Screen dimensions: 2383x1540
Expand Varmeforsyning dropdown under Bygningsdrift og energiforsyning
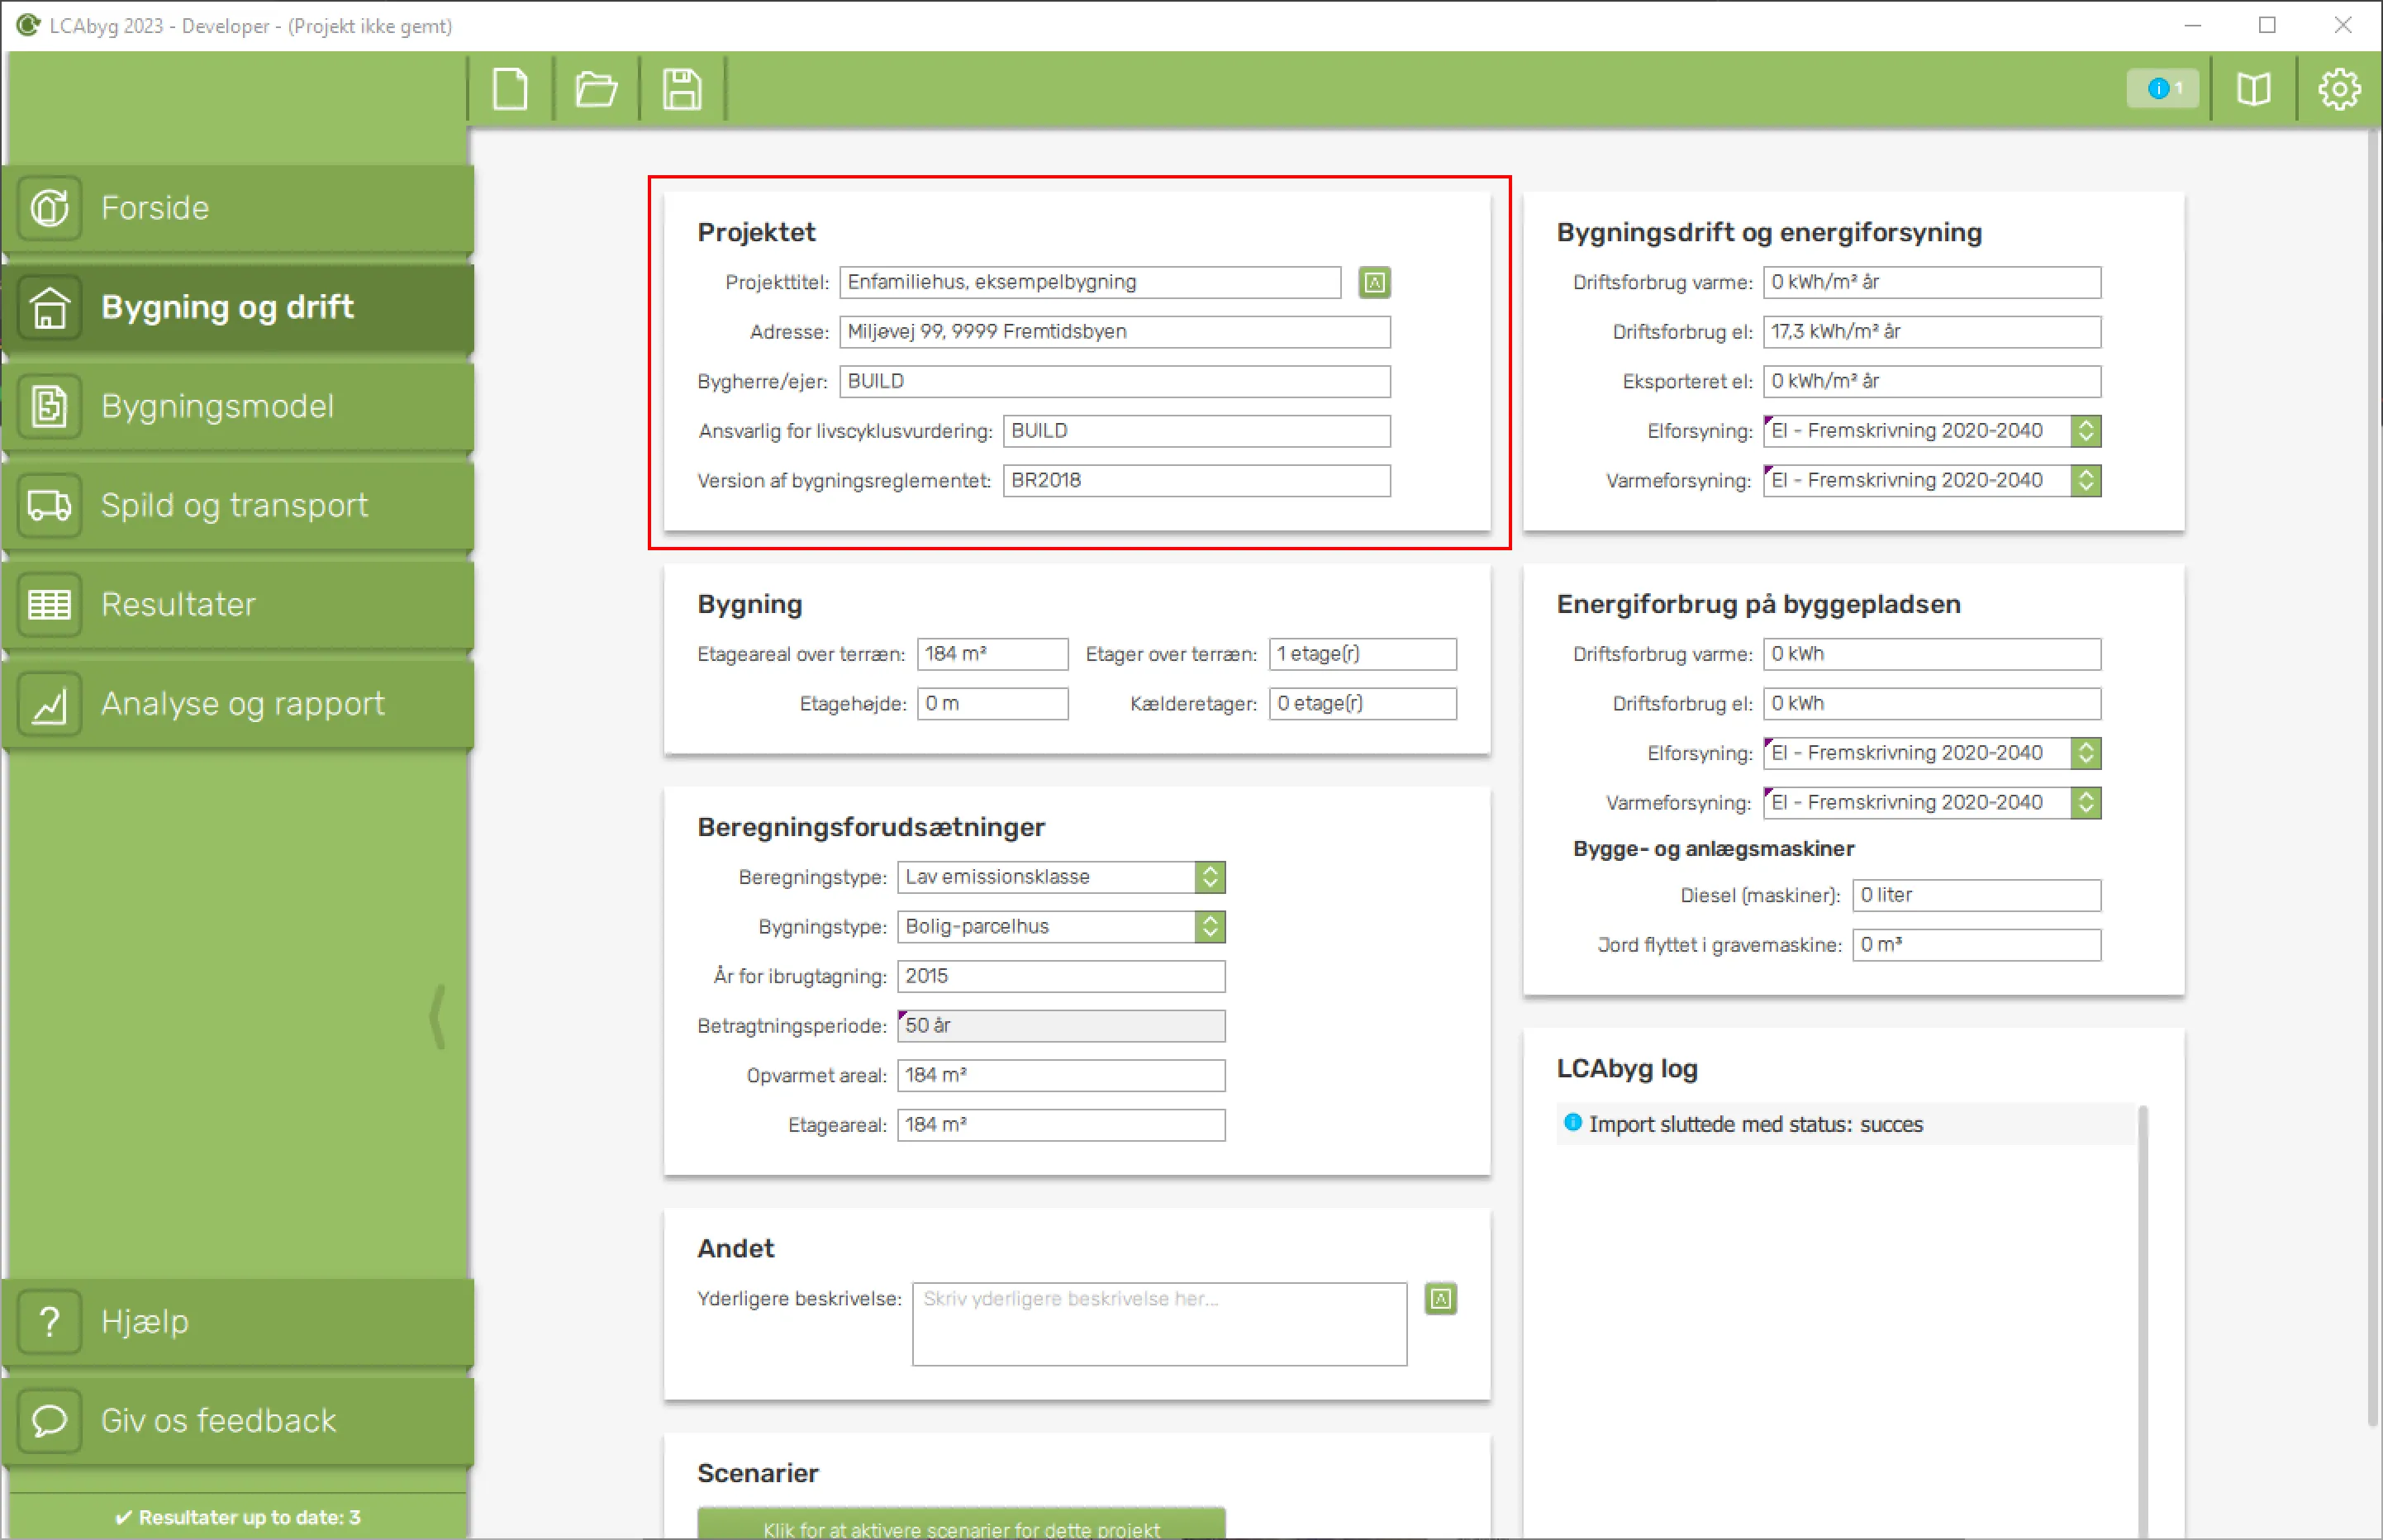tap(2086, 481)
